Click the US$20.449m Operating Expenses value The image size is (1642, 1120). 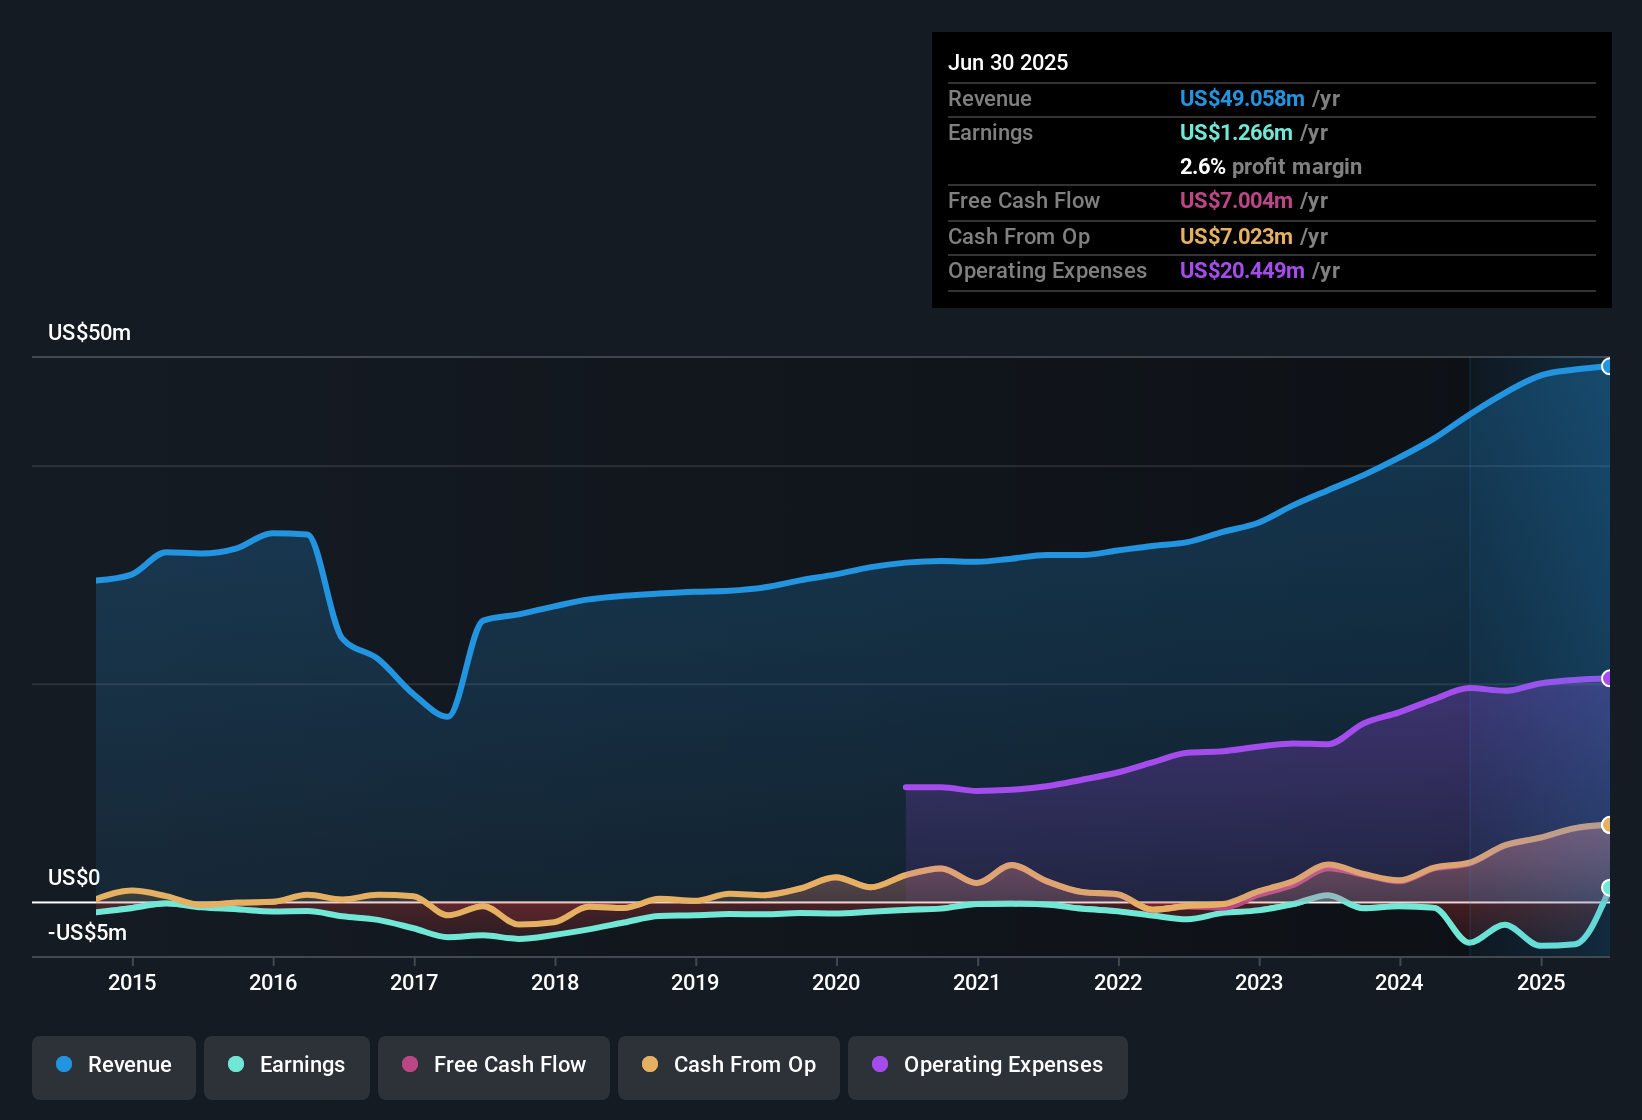tap(1241, 270)
